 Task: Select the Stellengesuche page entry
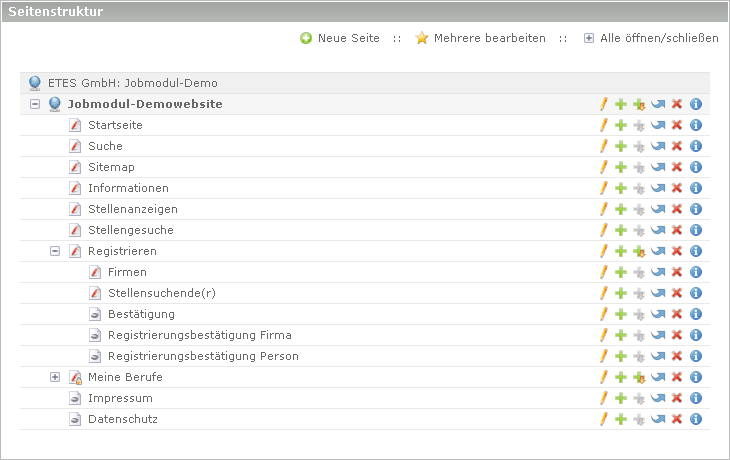(131, 230)
